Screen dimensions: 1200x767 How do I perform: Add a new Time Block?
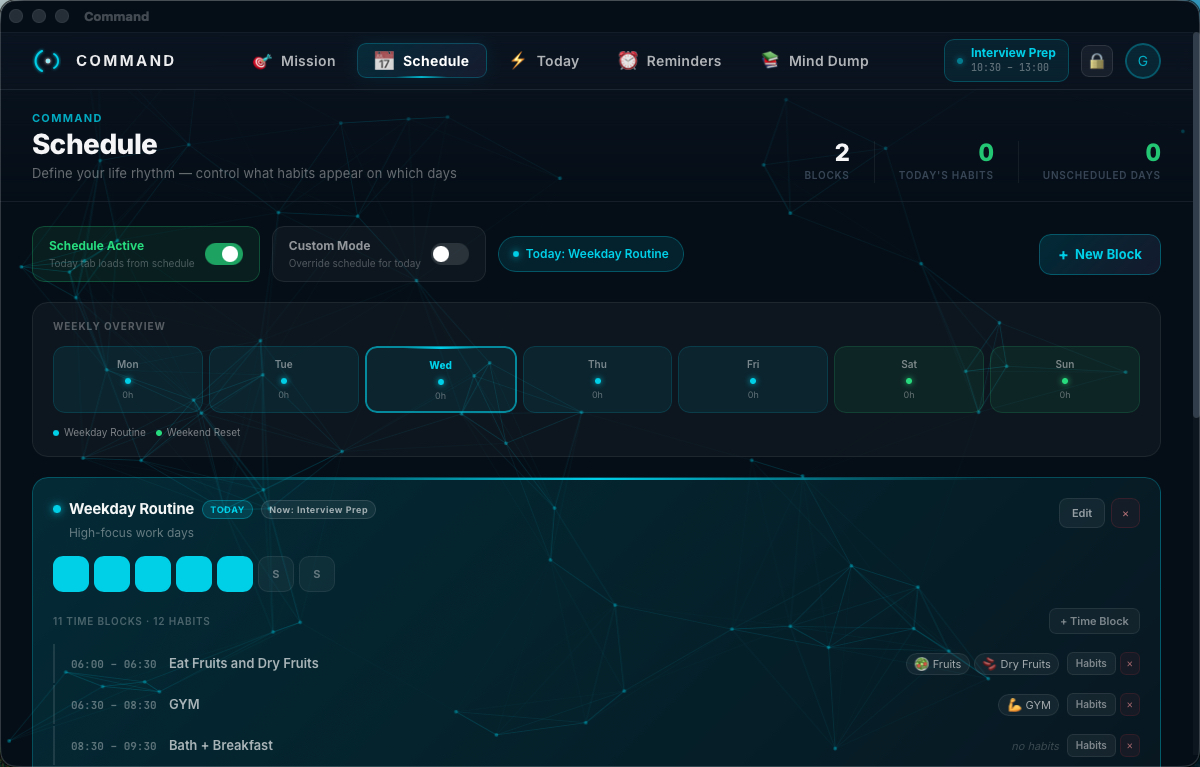point(1094,621)
